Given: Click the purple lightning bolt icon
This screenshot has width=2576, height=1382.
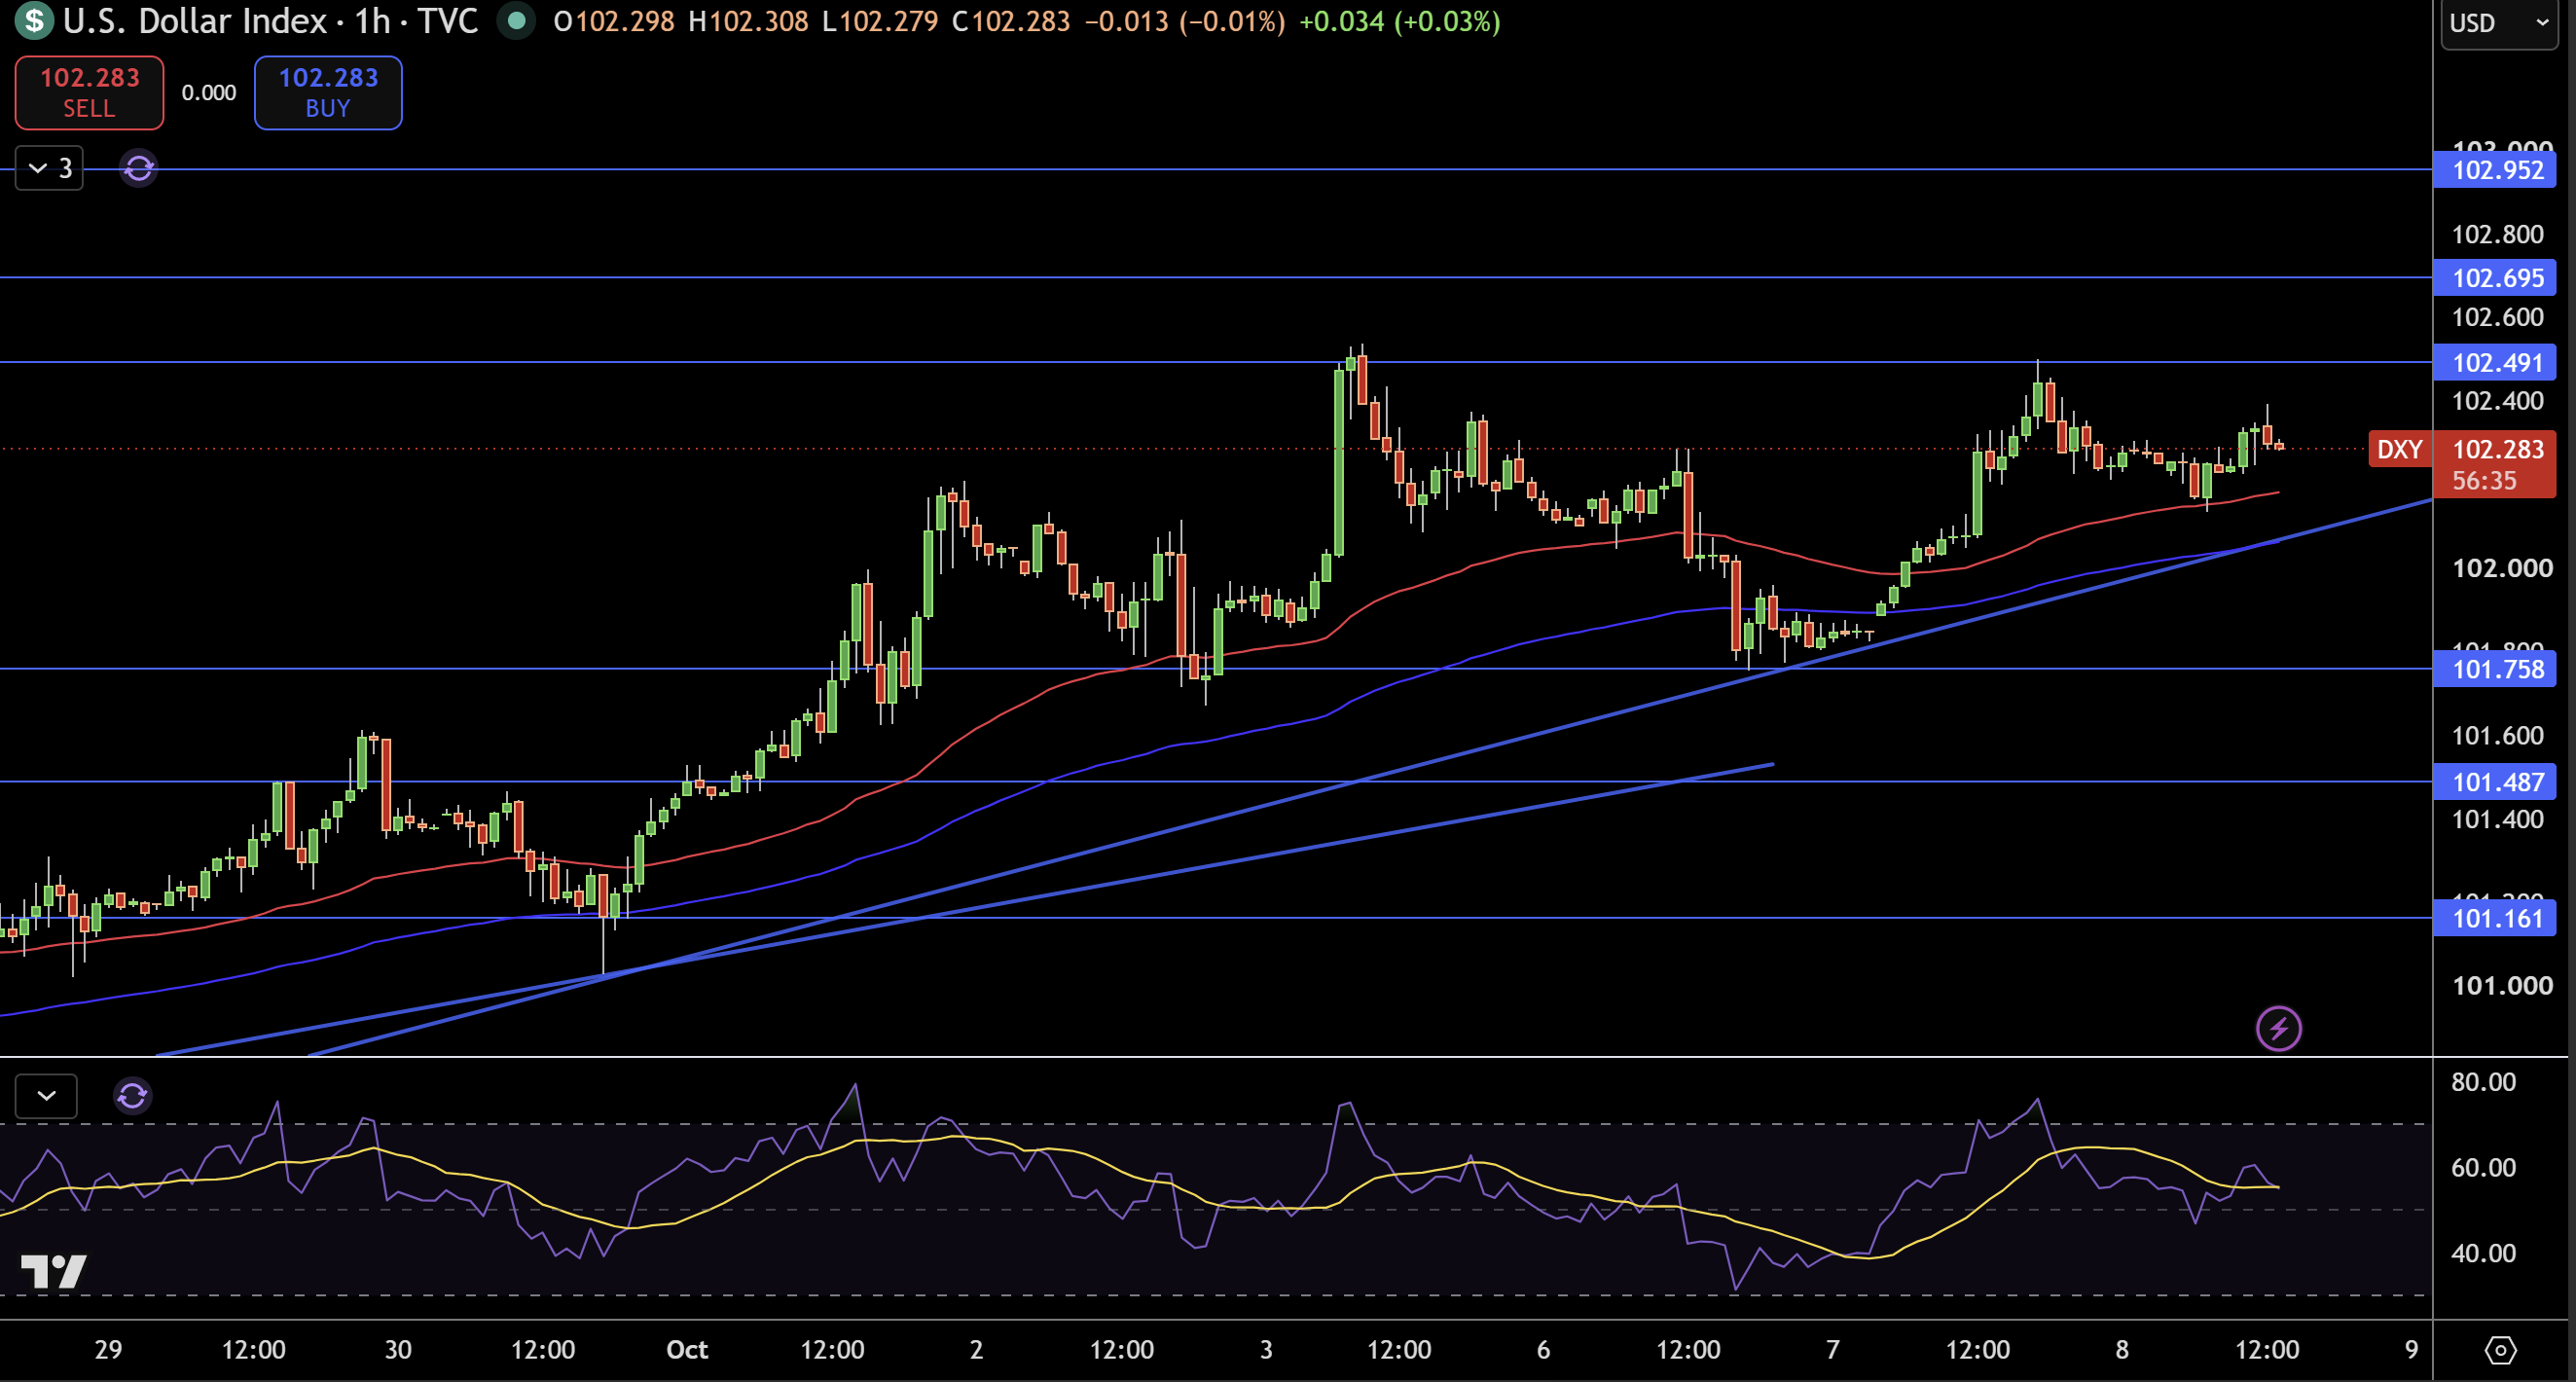Looking at the screenshot, I should 2278,1028.
